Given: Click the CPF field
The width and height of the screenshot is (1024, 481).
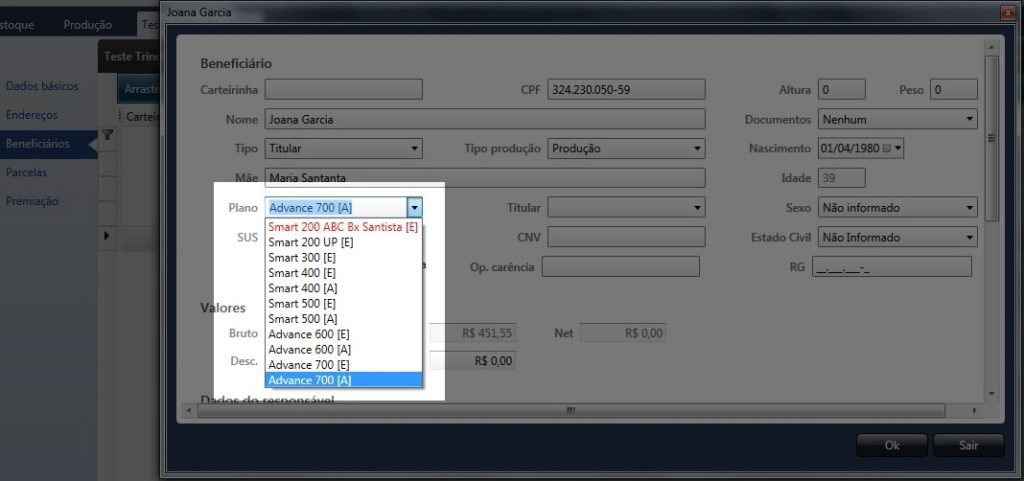Looking at the screenshot, I should point(626,89).
